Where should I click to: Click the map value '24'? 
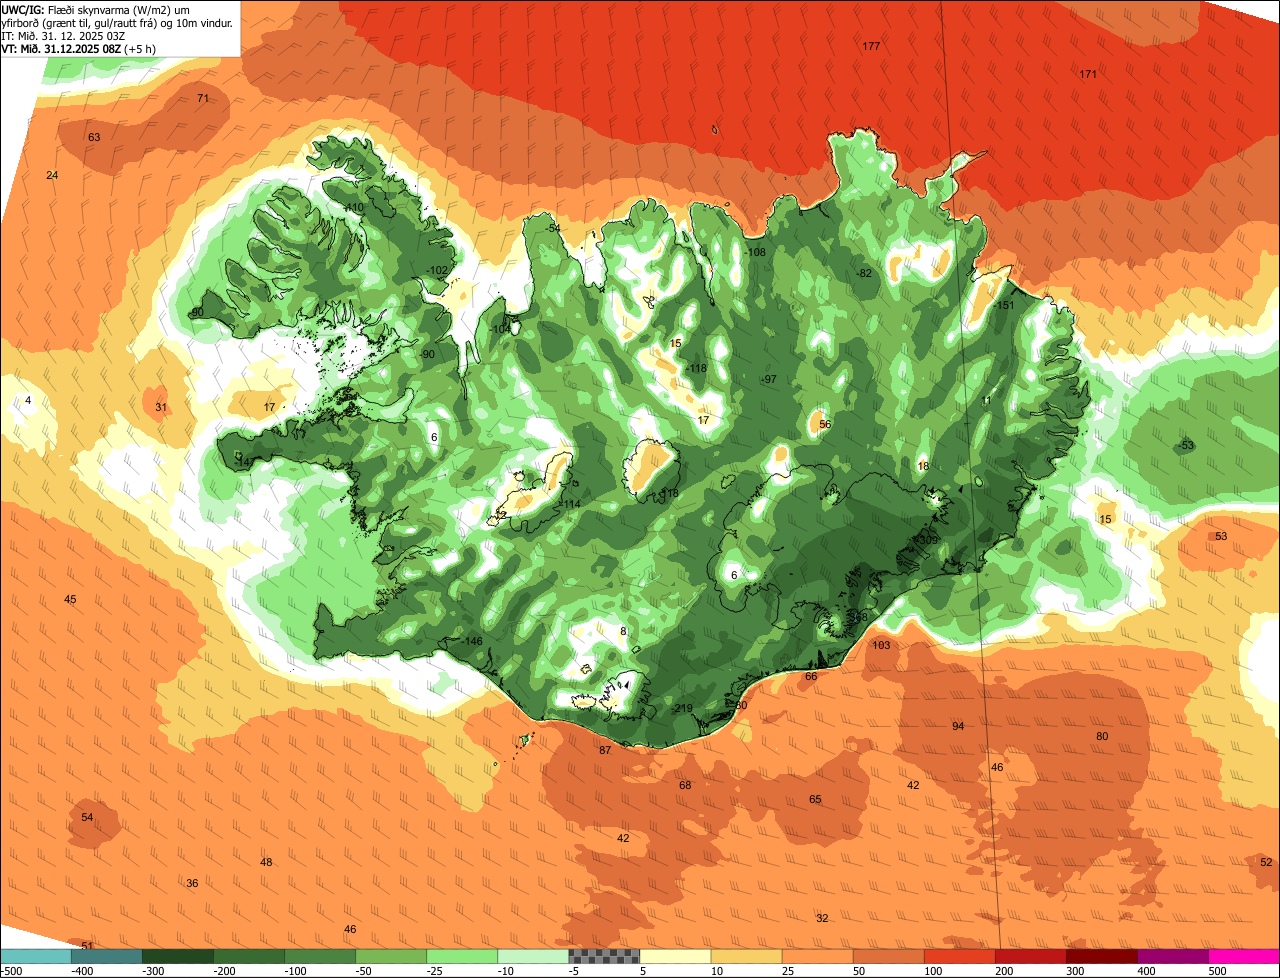[52, 175]
